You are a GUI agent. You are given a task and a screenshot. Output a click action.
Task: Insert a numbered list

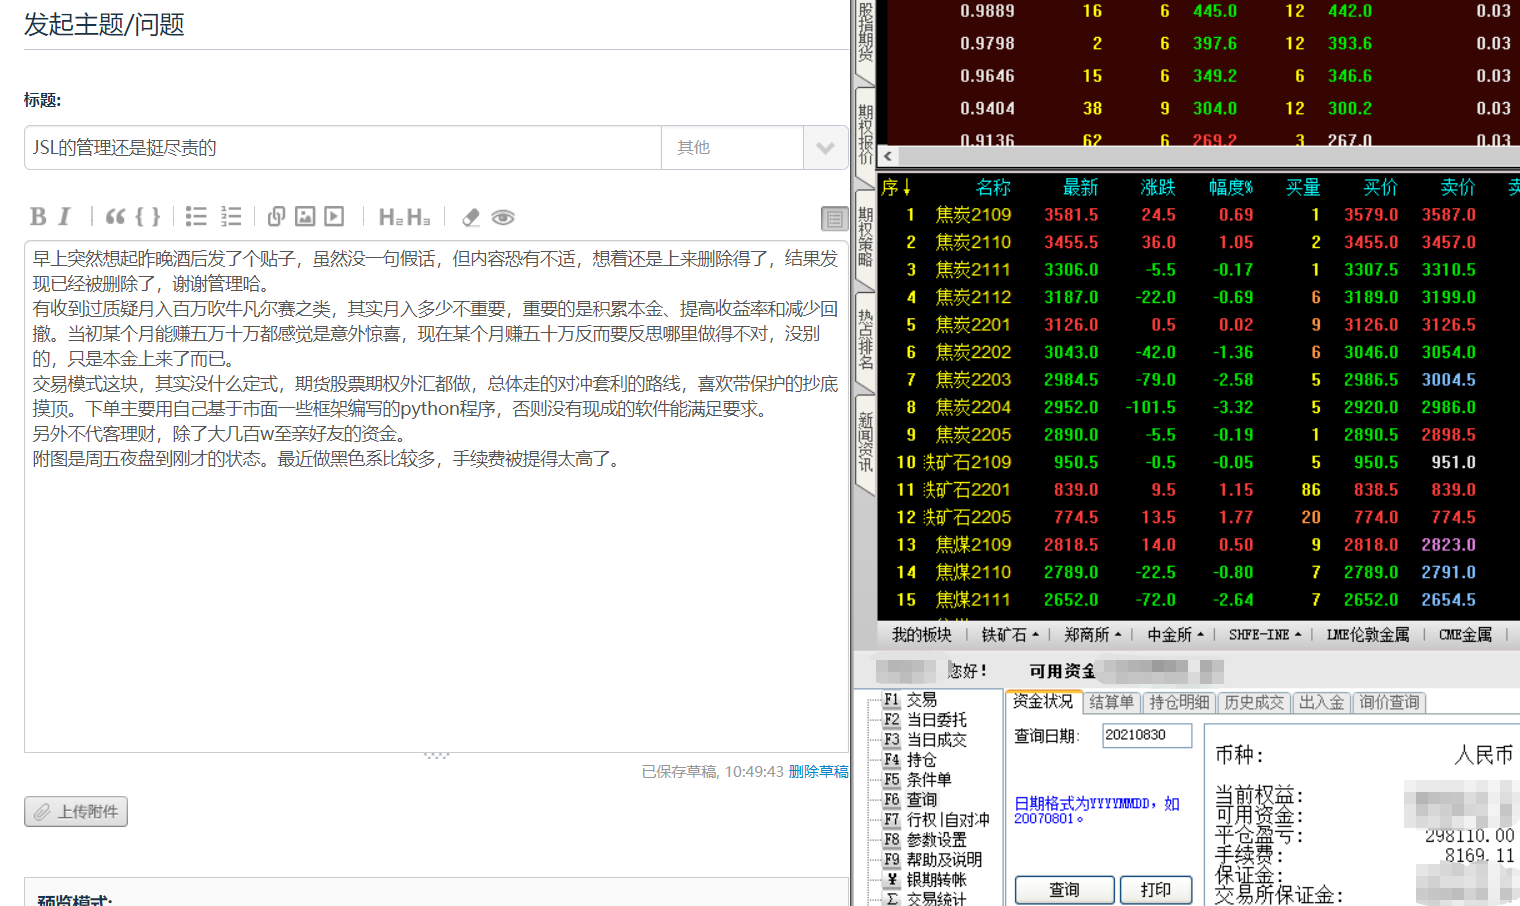[x=231, y=217]
